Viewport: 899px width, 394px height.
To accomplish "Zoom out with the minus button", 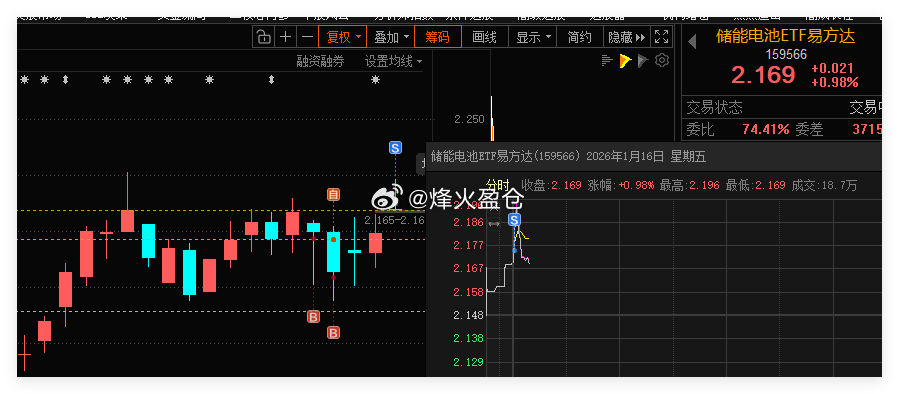I will 307,37.
